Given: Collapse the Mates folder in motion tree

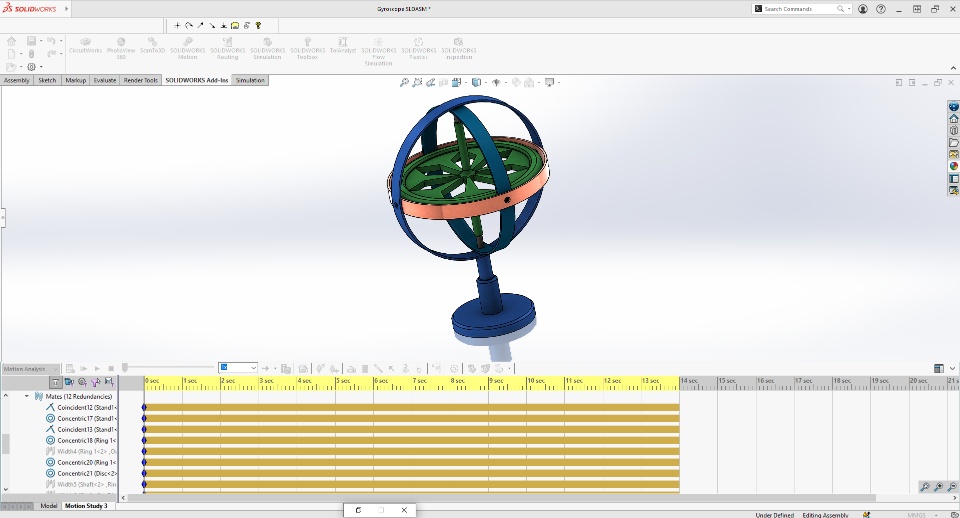Looking at the screenshot, I should click(27, 396).
